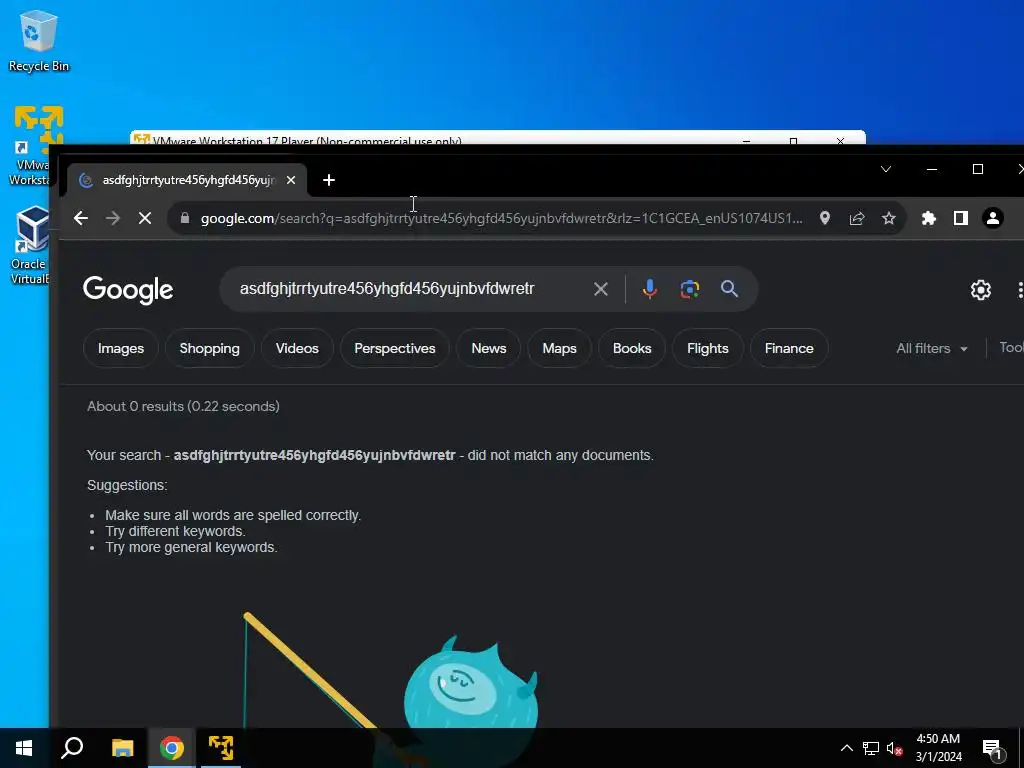Viewport: 1024px width, 768px height.
Task: Click 'Make sure all words are spelled correctly.'
Action: 233,515
